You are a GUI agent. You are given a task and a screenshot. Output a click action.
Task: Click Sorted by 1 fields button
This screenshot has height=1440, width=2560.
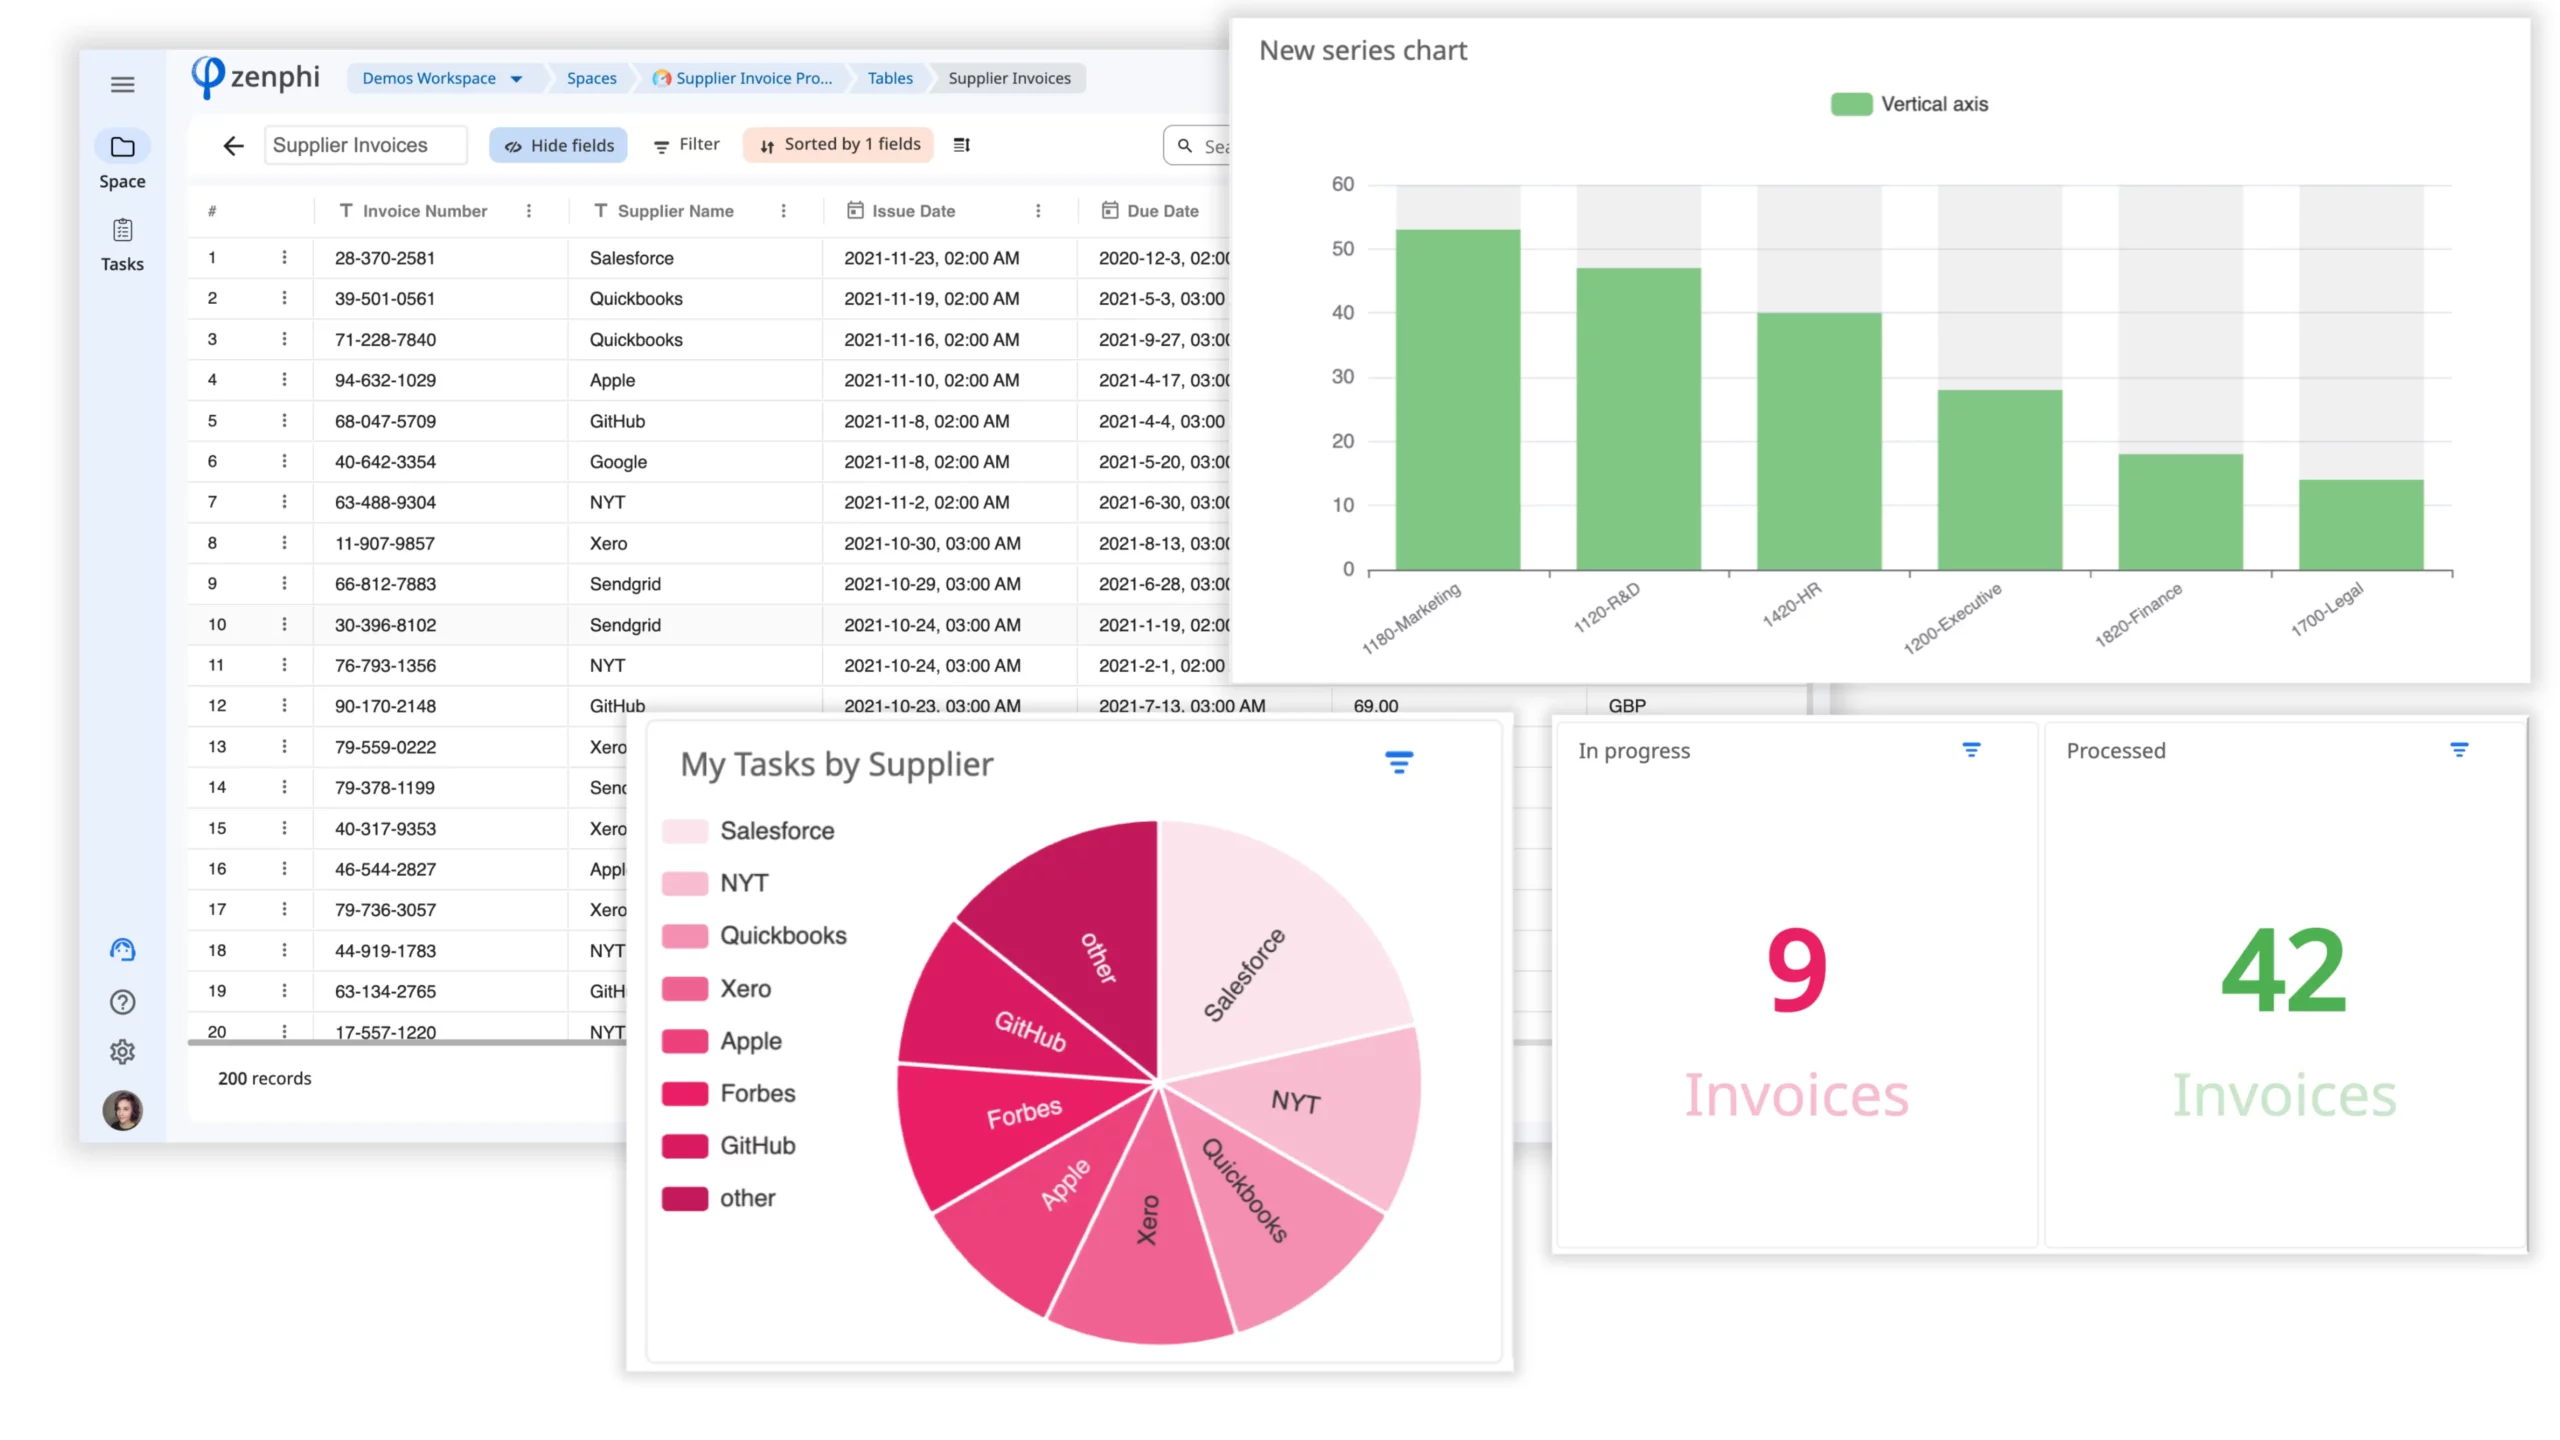[x=838, y=145]
